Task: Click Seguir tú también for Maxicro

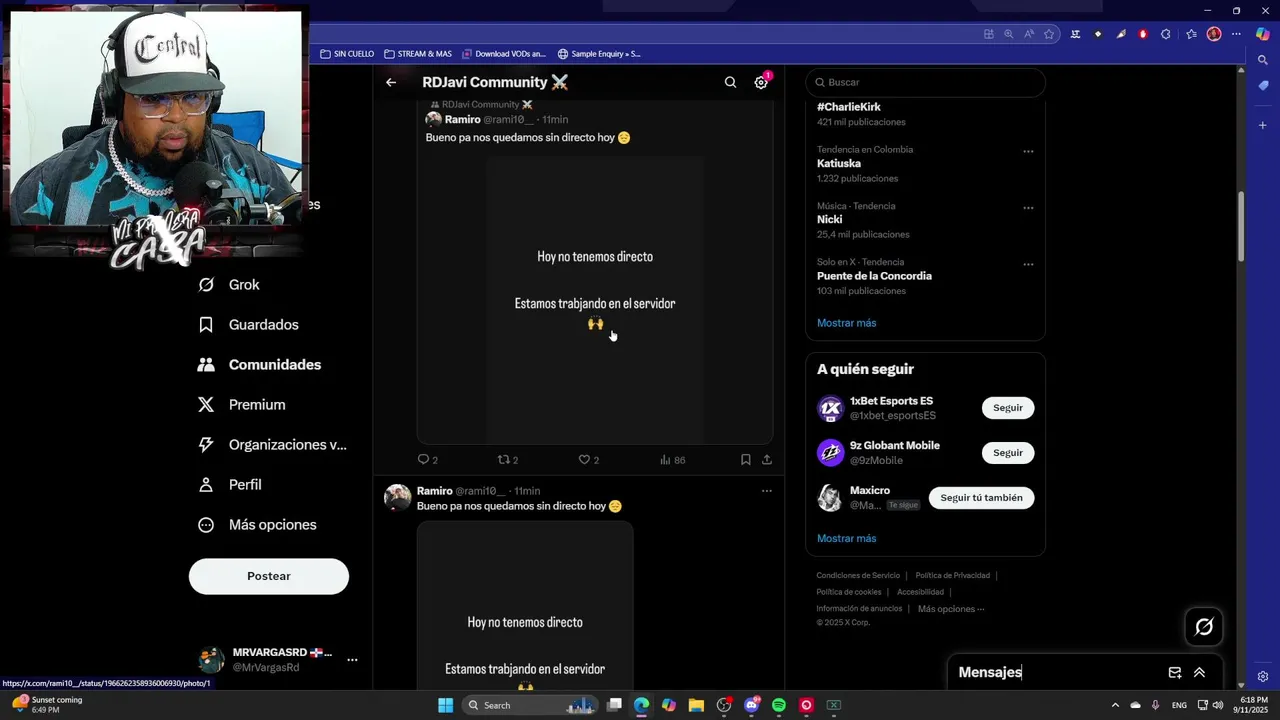Action: point(981,498)
